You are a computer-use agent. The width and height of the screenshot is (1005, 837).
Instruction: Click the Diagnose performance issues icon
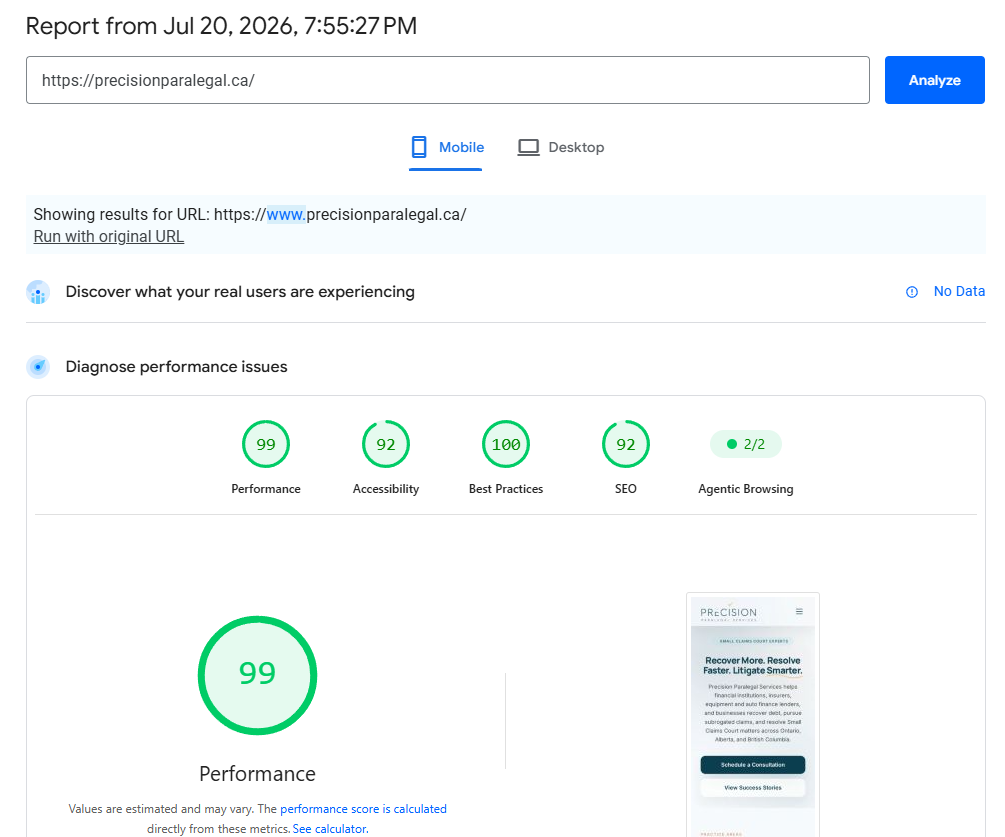pyautogui.click(x=38, y=367)
